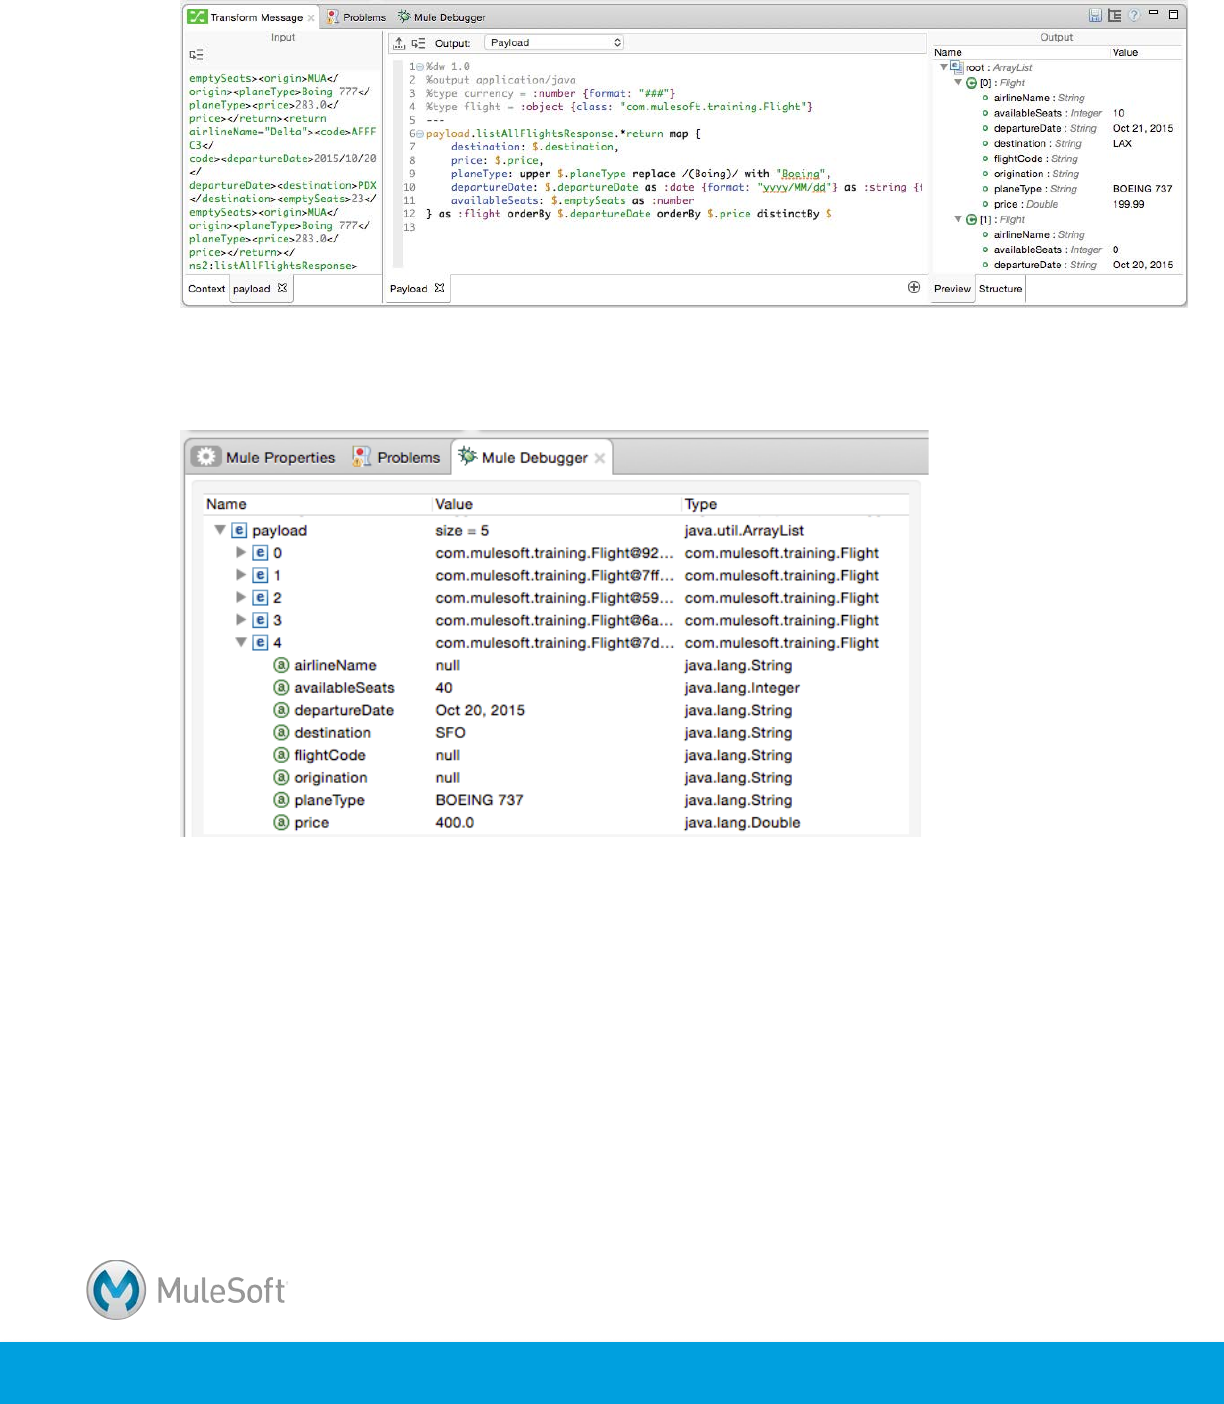Click the green [0] Flight object icon
The width and height of the screenshot is (1224, 1404).
971,83
